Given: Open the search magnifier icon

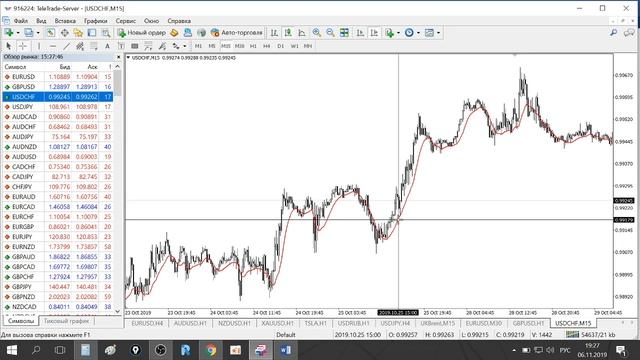Looking at the screenshot, I should (x=613, y=33).
